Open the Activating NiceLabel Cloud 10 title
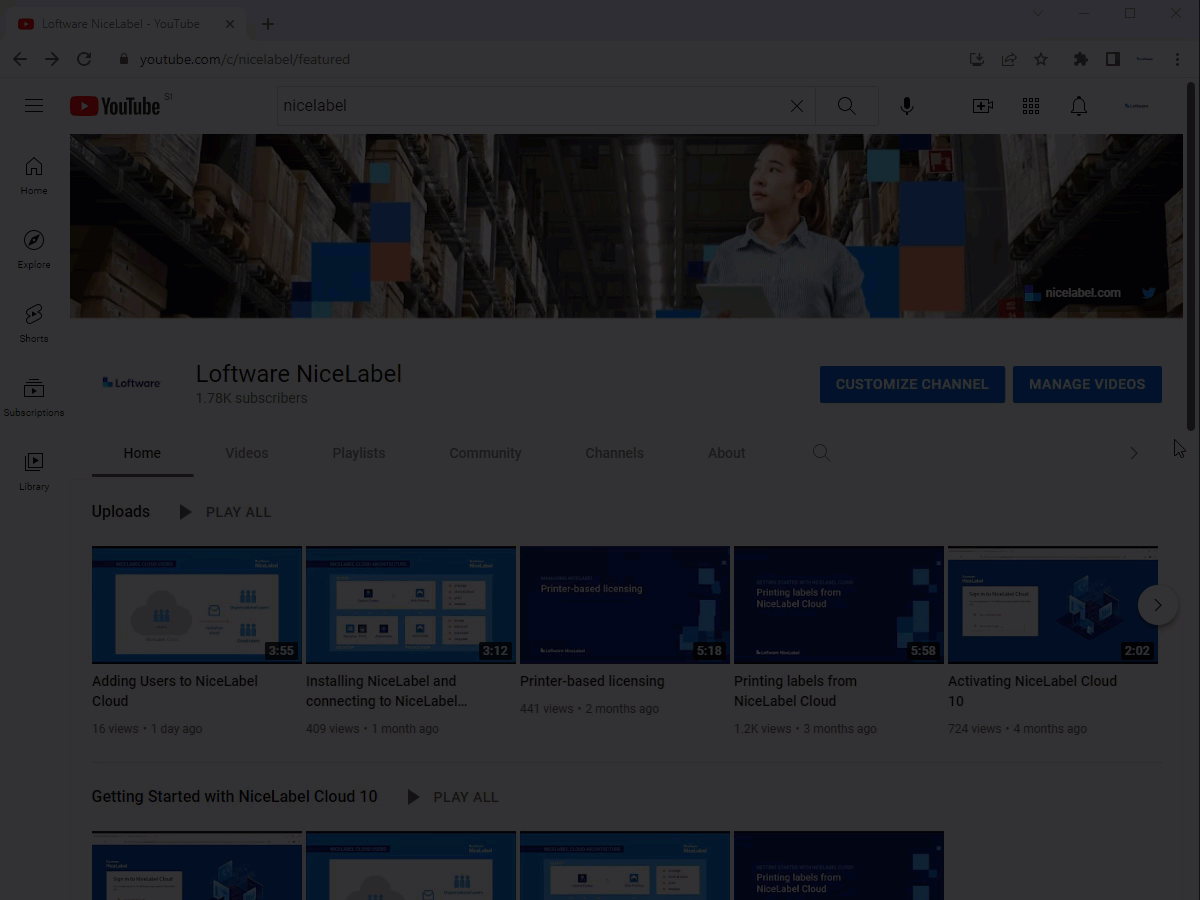Image resolution: width=1200 pixels, height=900 pixels. coord(1032,691)
